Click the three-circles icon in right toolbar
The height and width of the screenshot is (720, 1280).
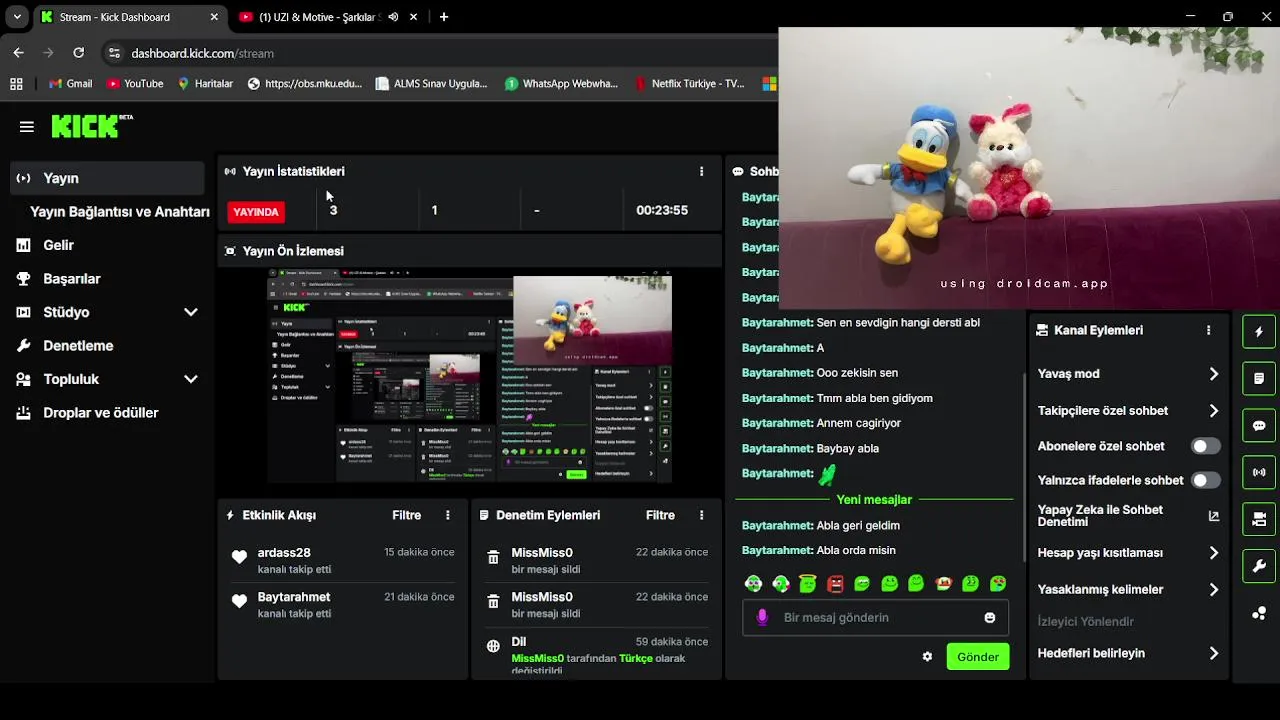(1259, 613)
